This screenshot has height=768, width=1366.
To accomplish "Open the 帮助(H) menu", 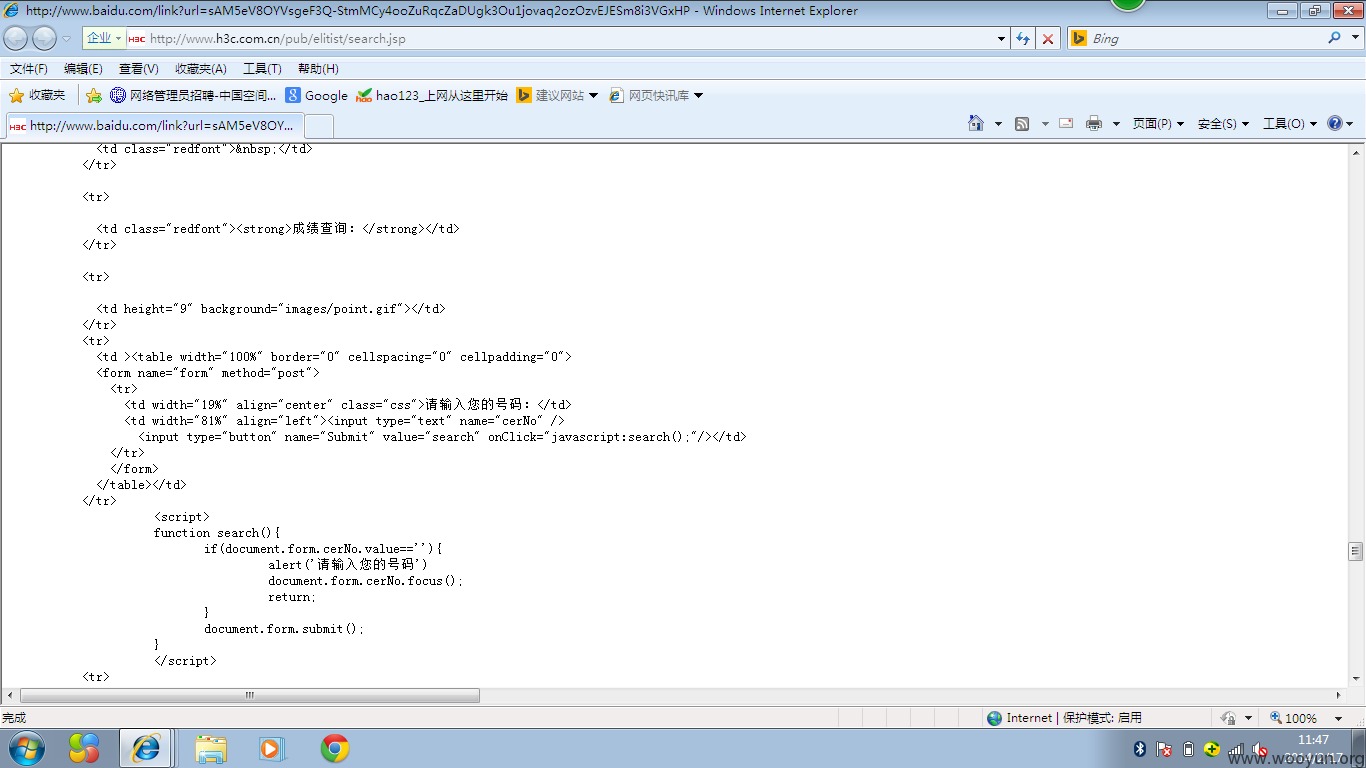I will [318, 69].
